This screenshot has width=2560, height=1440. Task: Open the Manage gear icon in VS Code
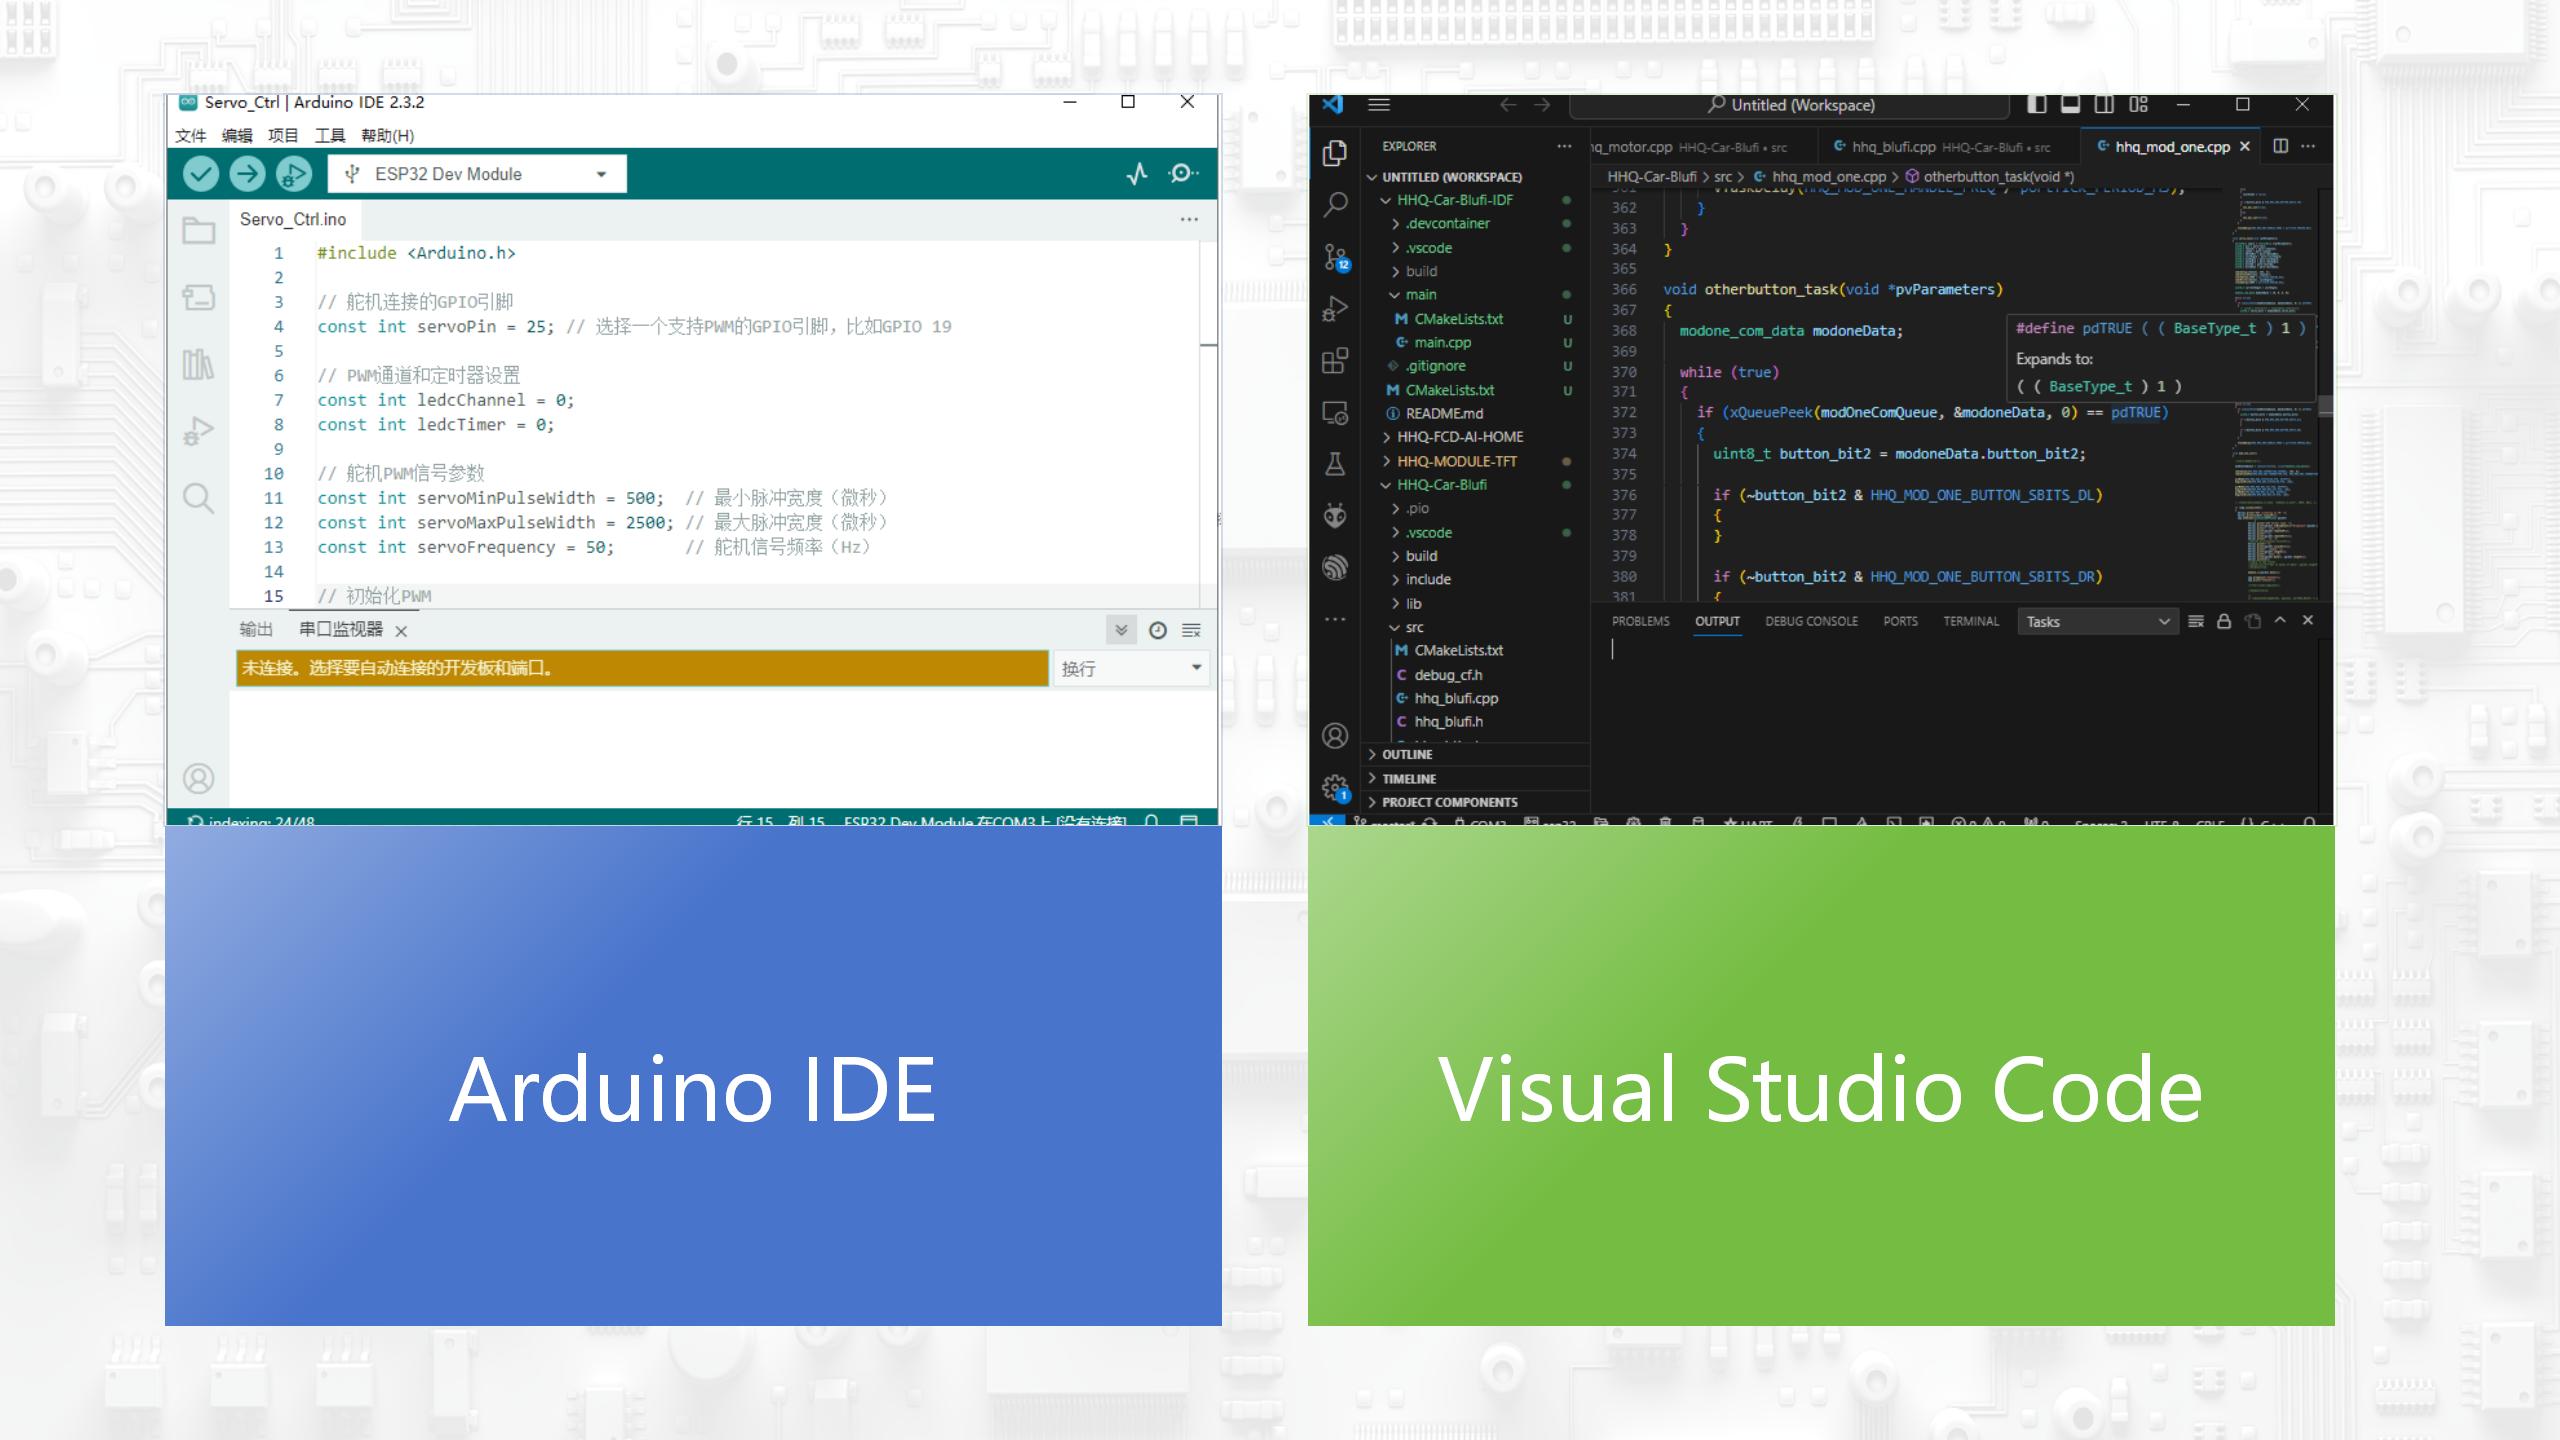pyautogui.click(x=1335, y=788)
